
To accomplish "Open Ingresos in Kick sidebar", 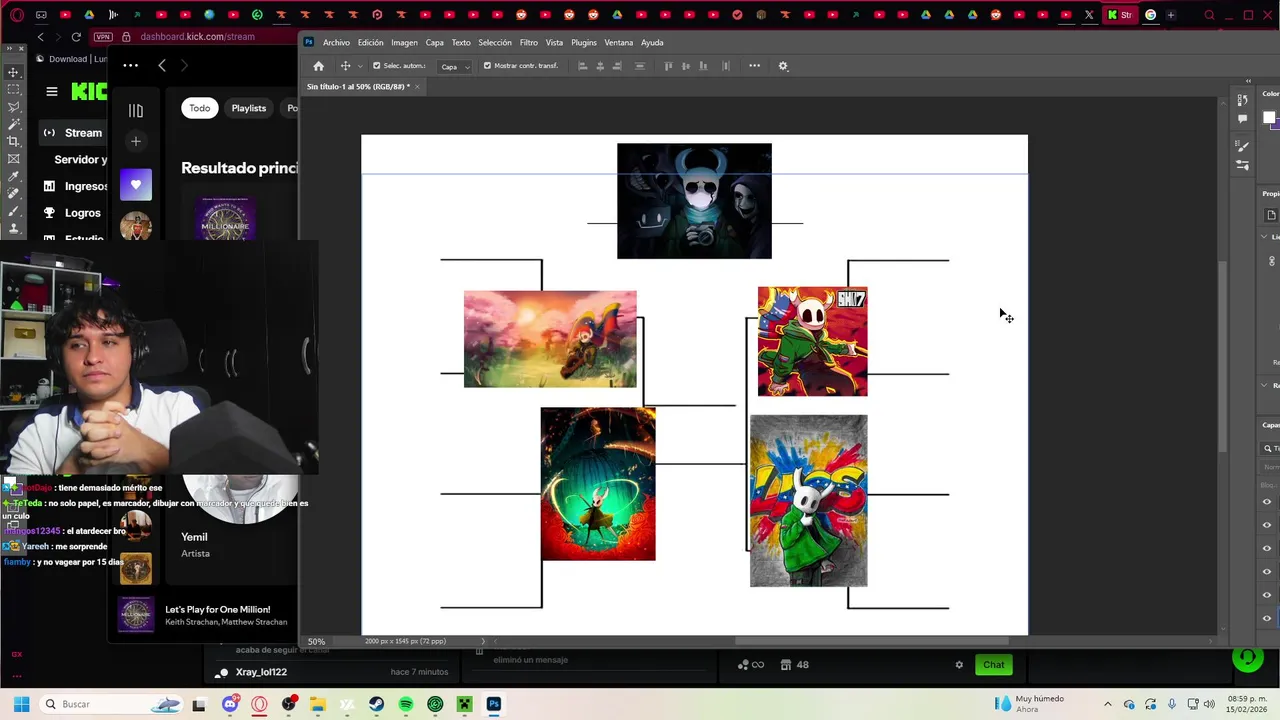I will click(x=76, y=186).
